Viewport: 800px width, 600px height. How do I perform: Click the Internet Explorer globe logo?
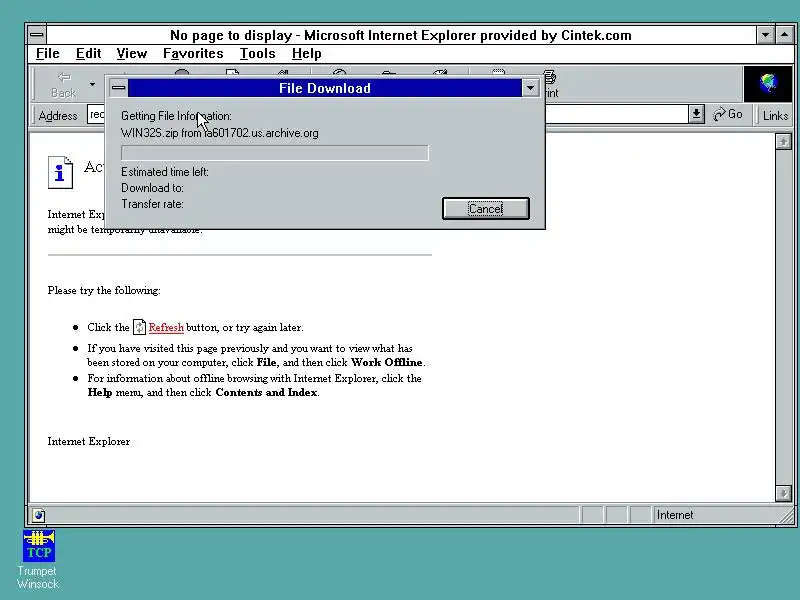tap(768, 84)
